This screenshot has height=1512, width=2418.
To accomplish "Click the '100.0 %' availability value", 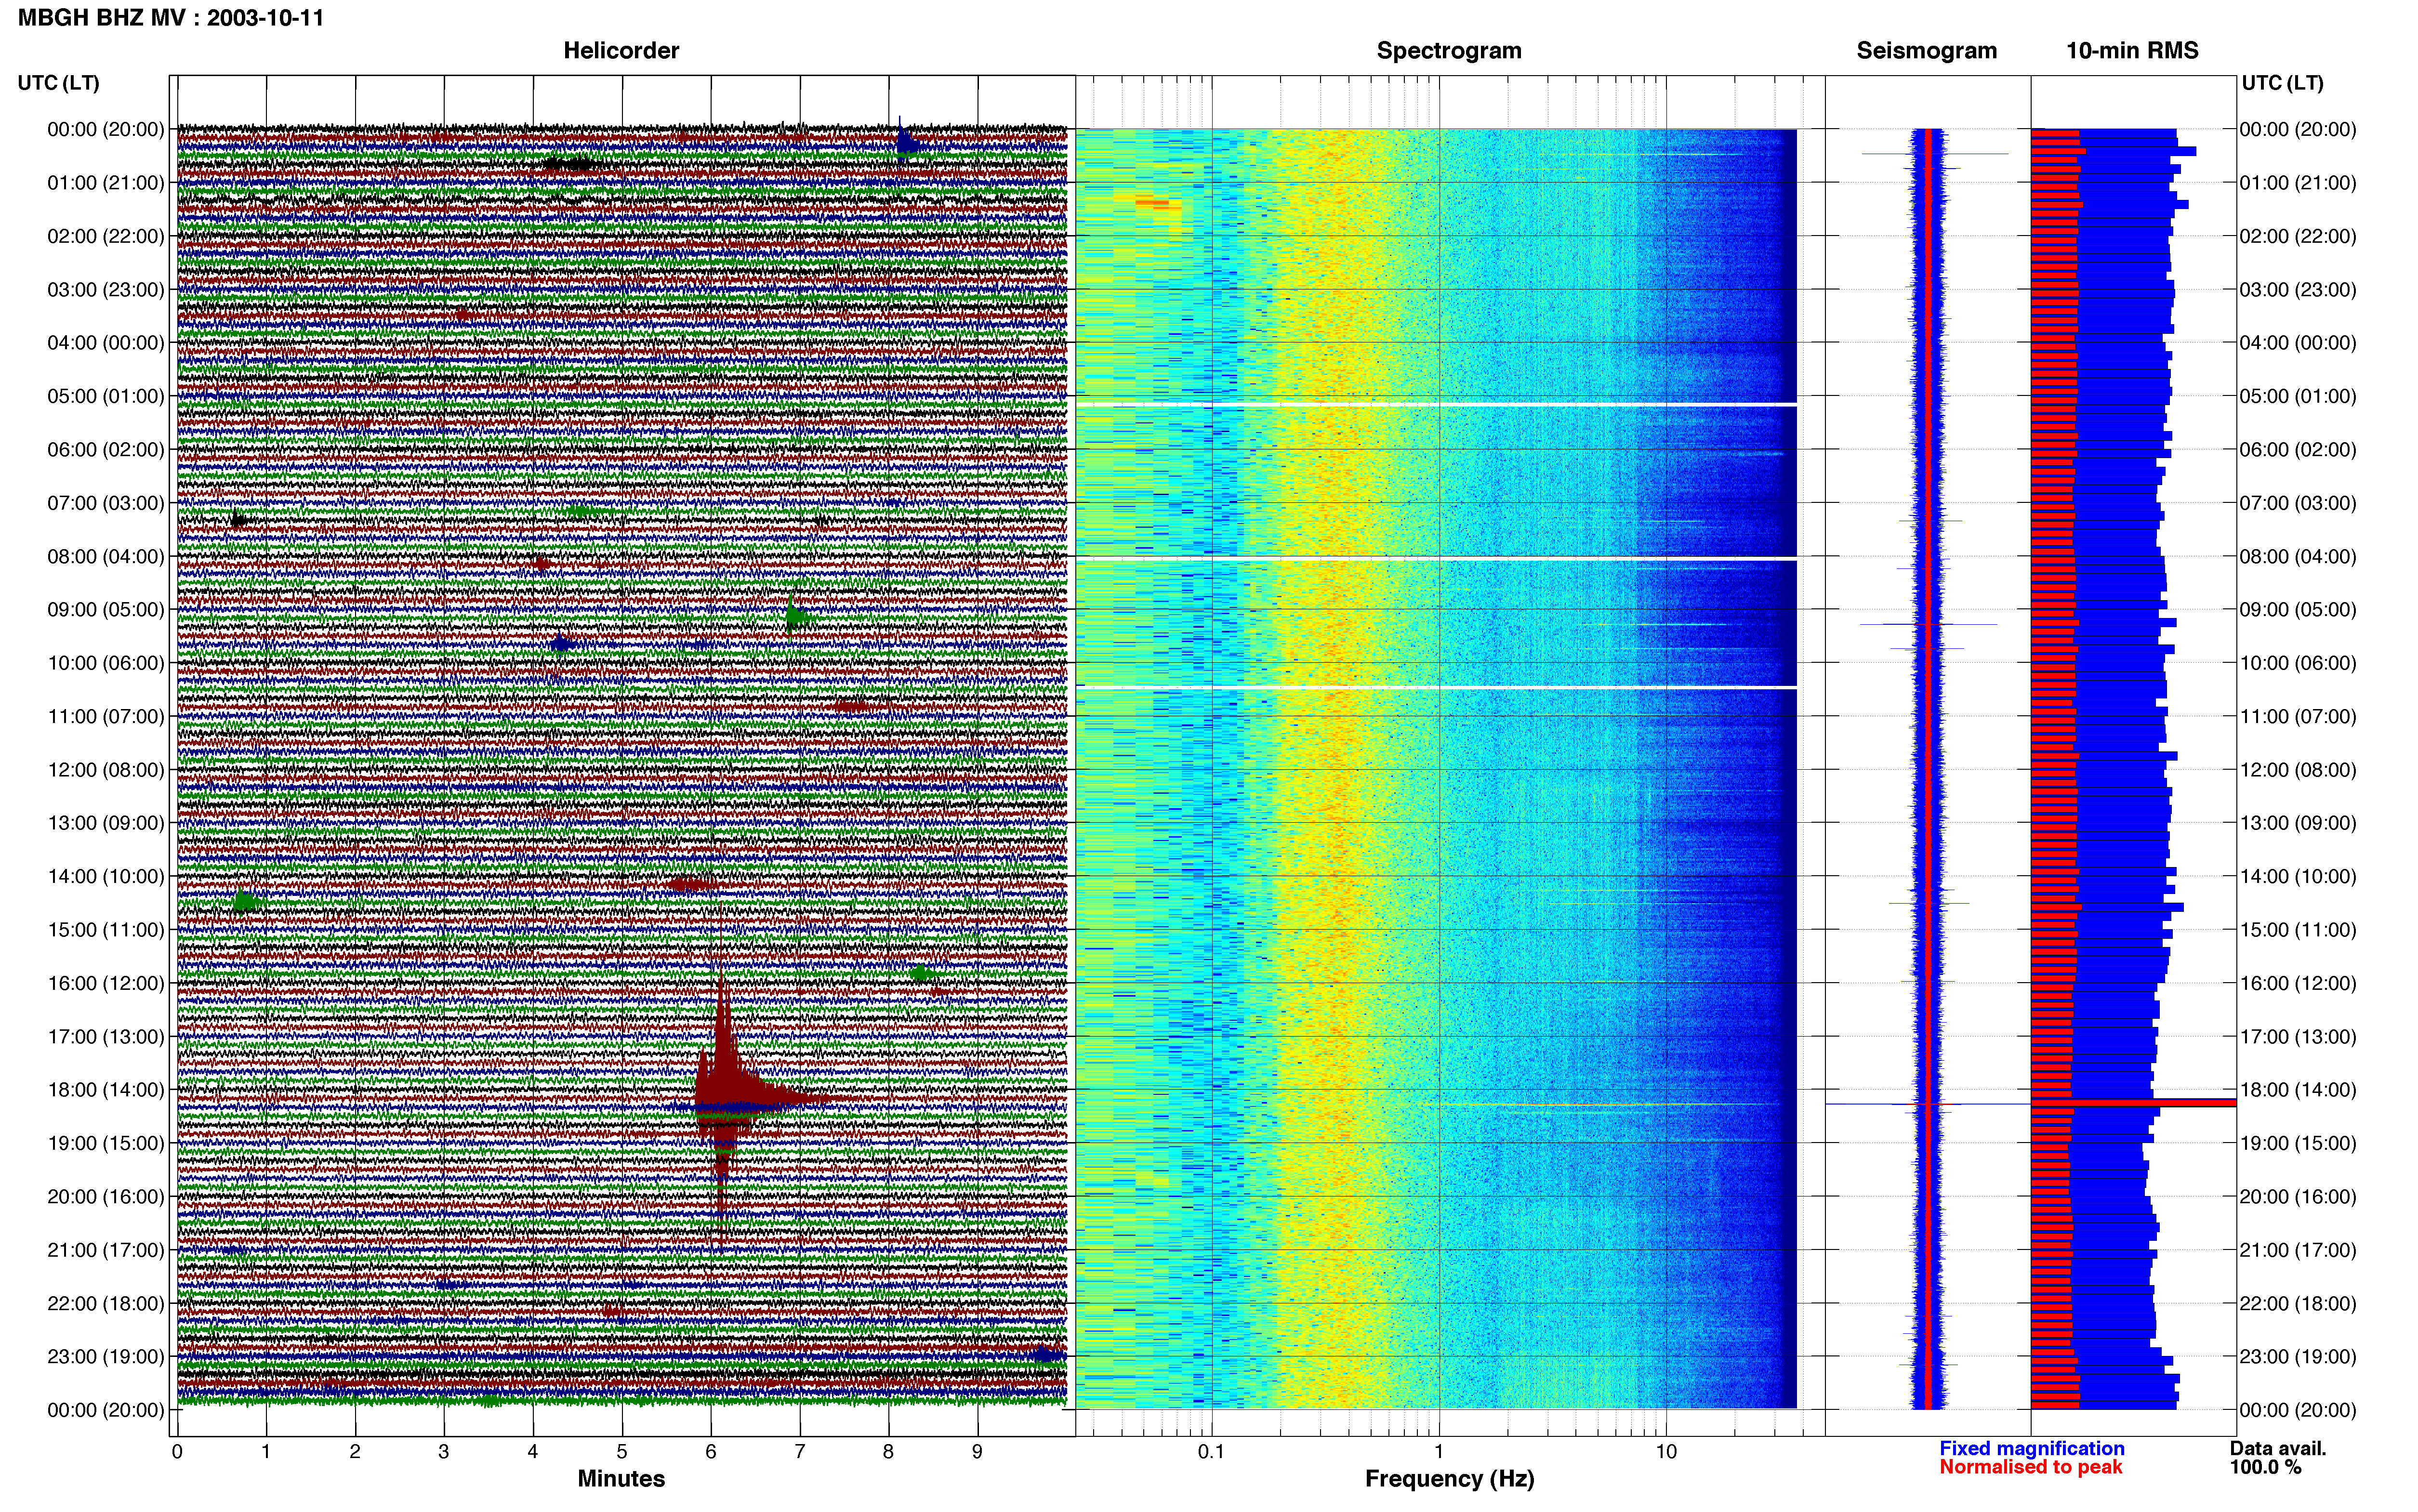I will pos(2265,1467).
